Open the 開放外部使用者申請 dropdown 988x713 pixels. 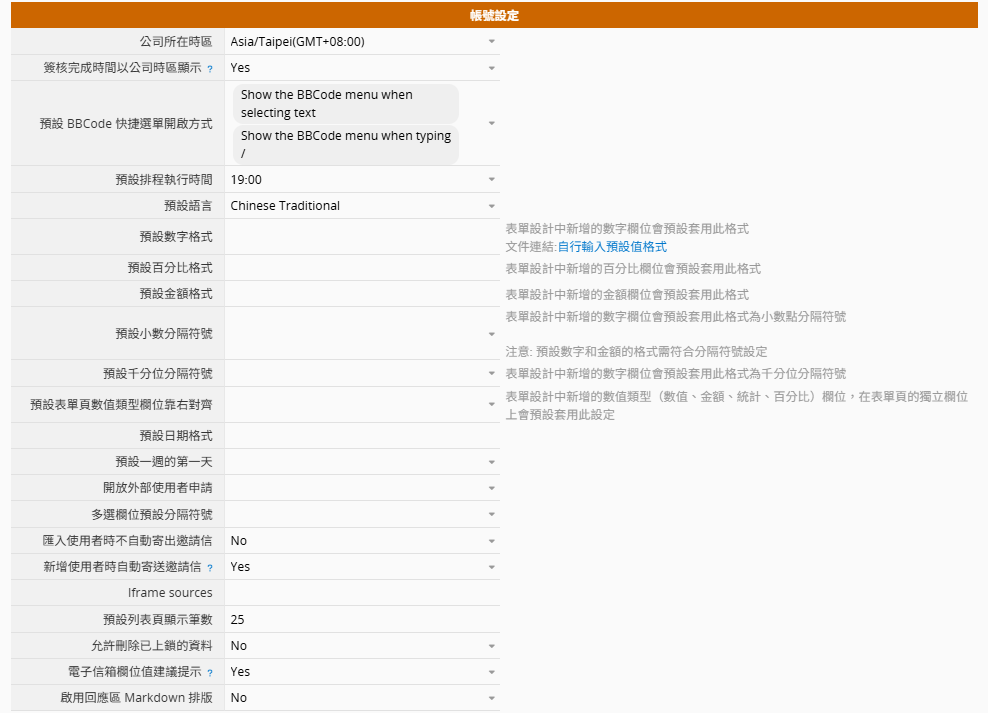pyautogui.click(x=361, y=488)
